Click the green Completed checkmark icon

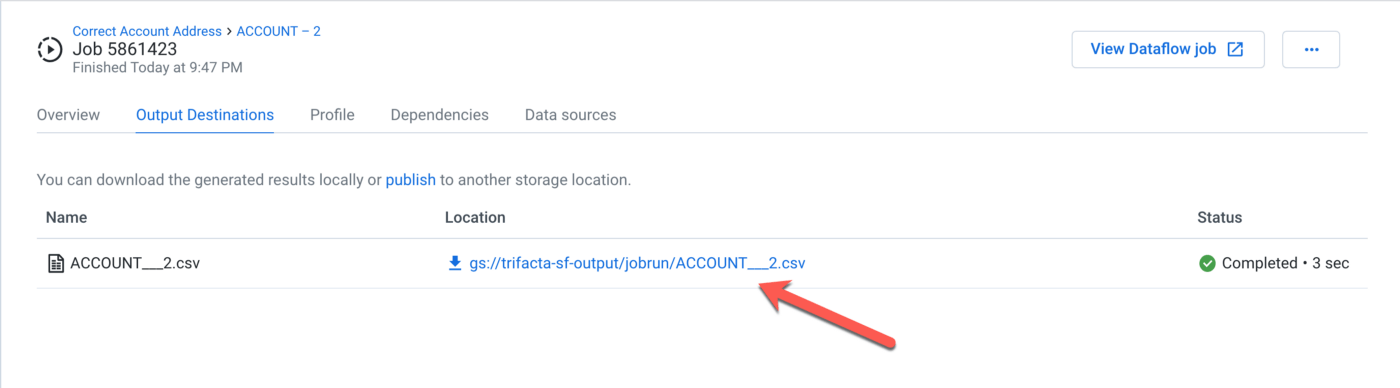tap(1207, 264)
